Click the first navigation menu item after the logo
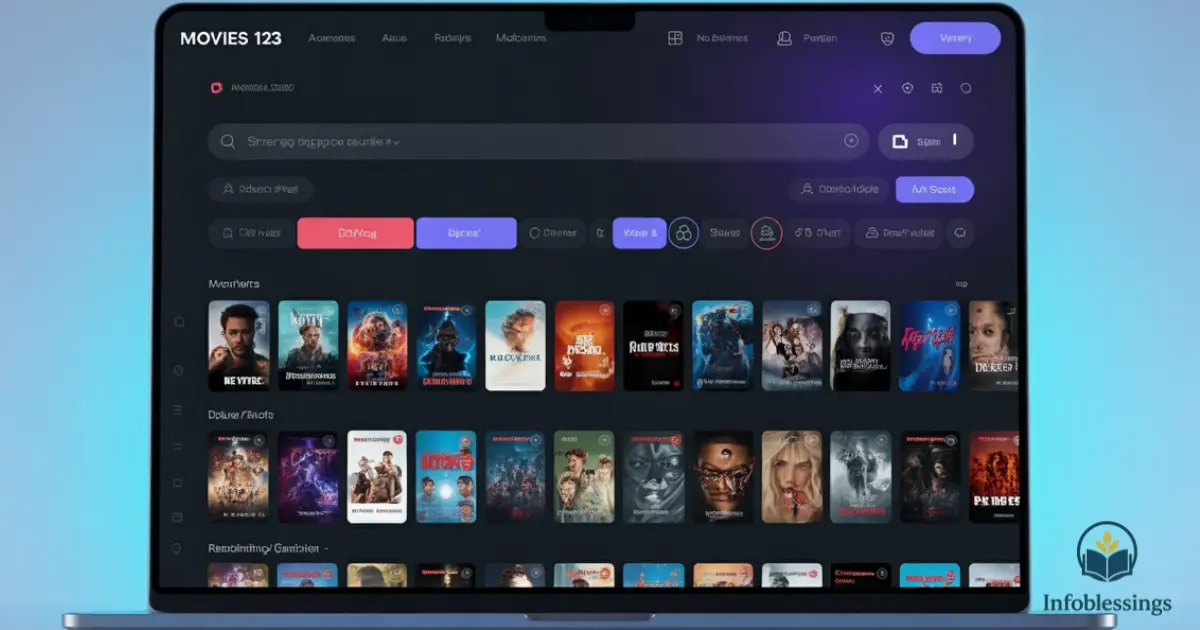Viewport: 1200px width, 630px height. click(332, 38)
